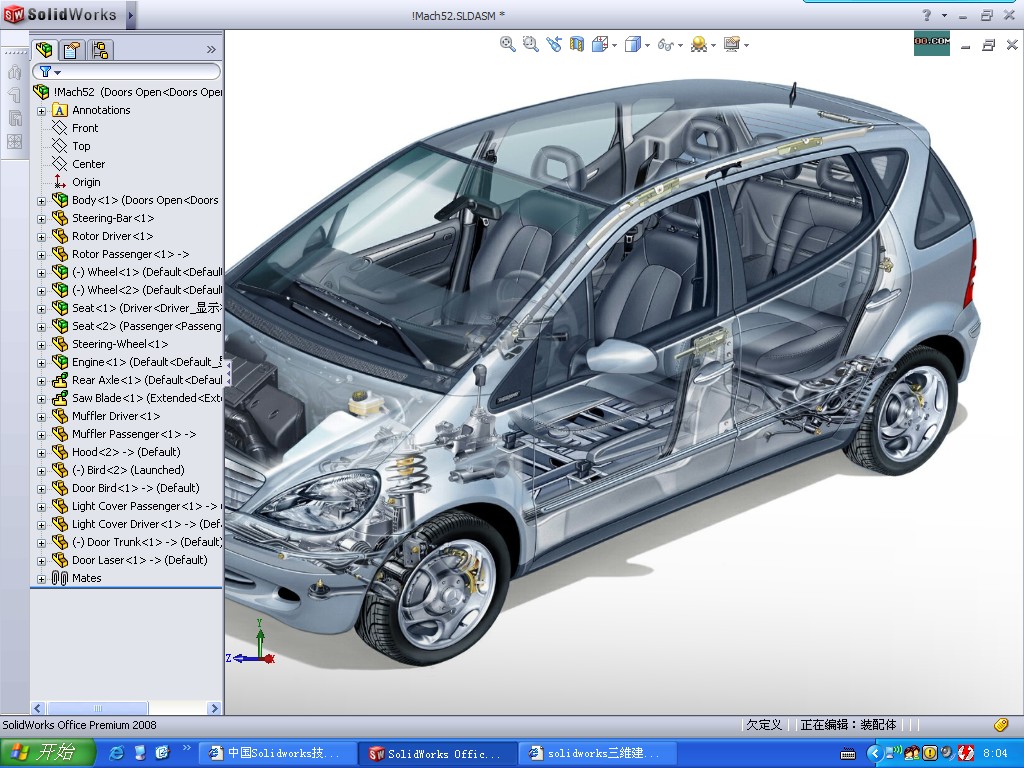Select Seat<1> Driver component
1024x768 pixels.
coord(146,308)
